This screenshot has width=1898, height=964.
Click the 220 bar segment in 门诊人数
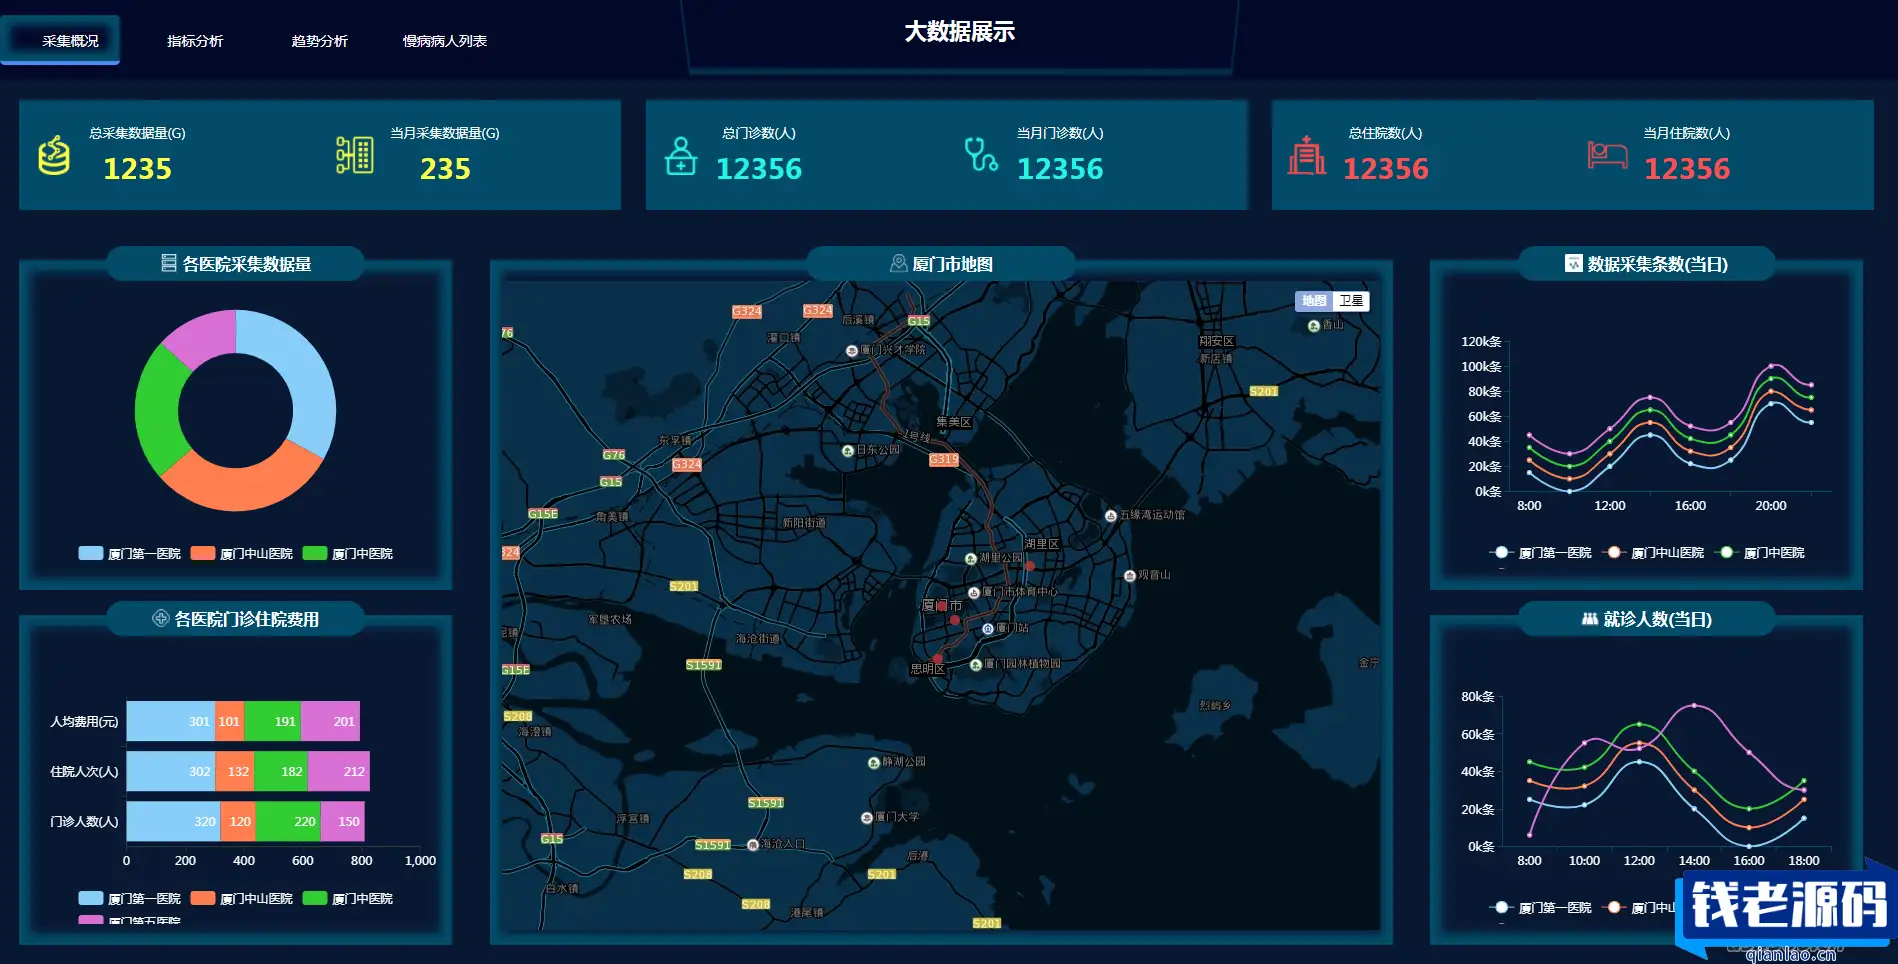click(288, 821)
